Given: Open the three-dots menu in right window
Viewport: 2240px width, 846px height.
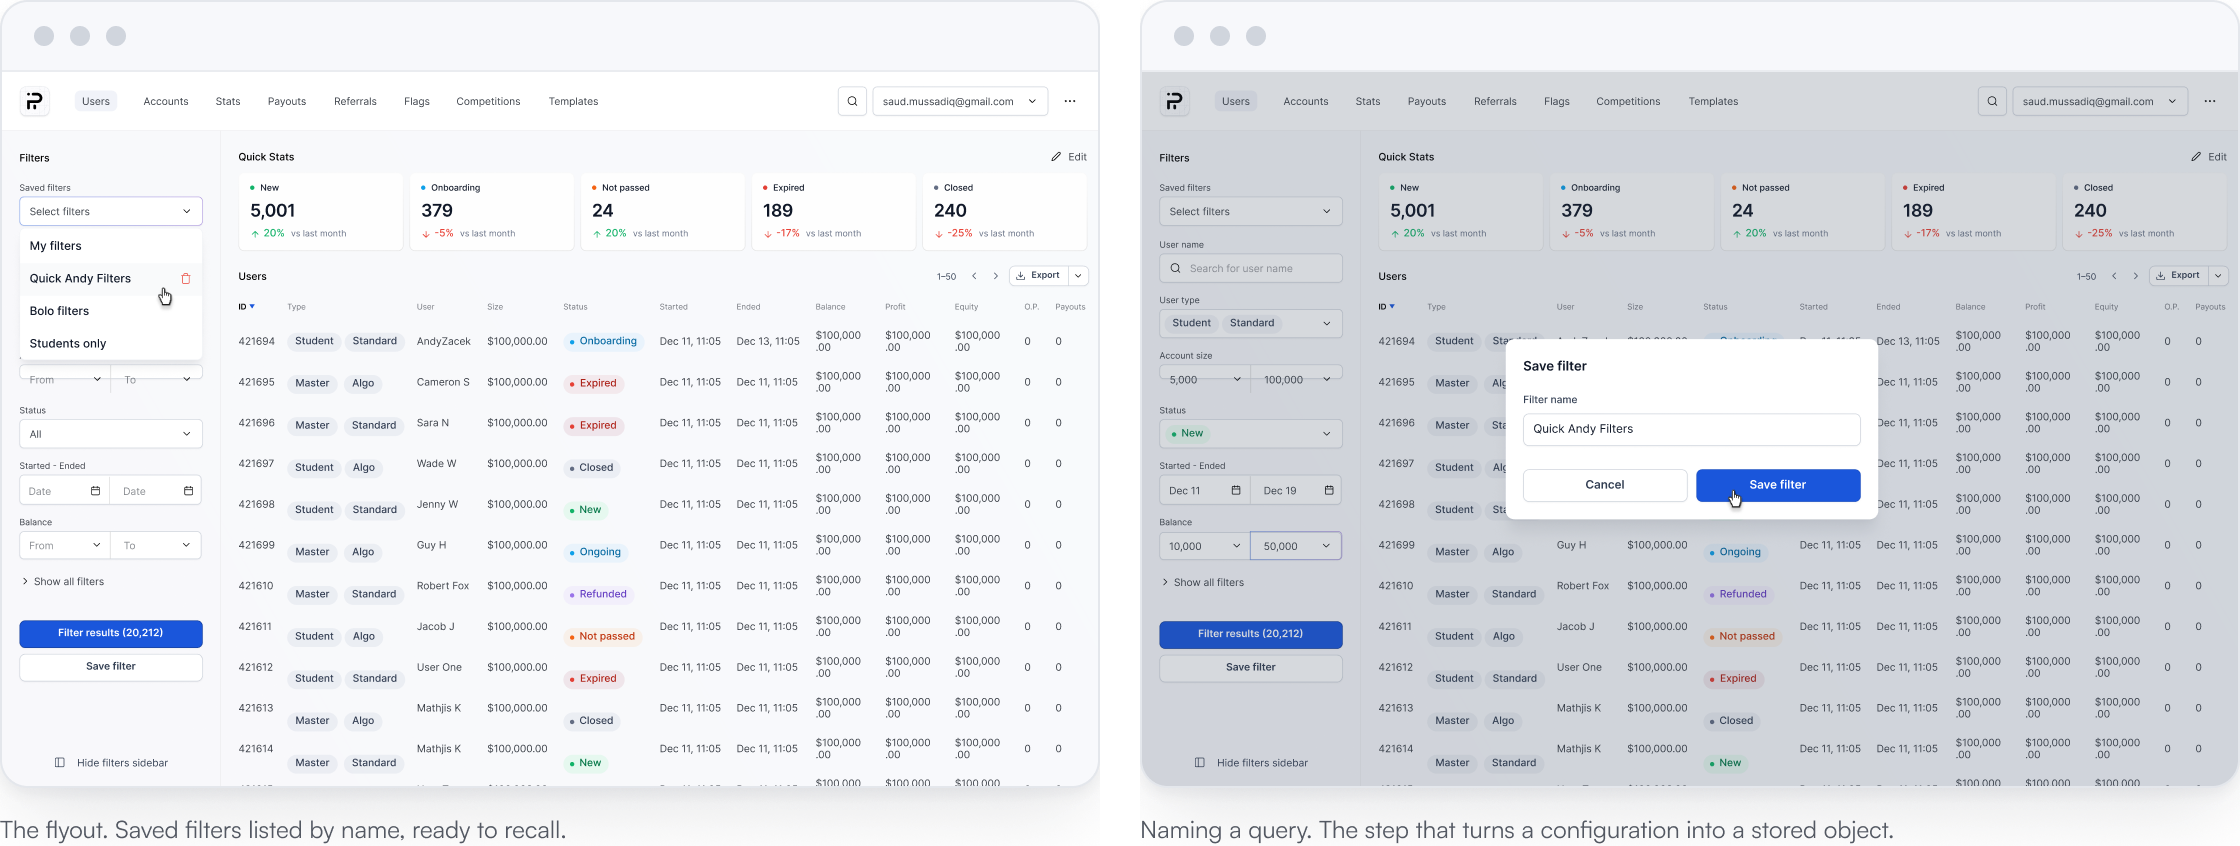Looking at the screenshot, I should pos(2210,101).
